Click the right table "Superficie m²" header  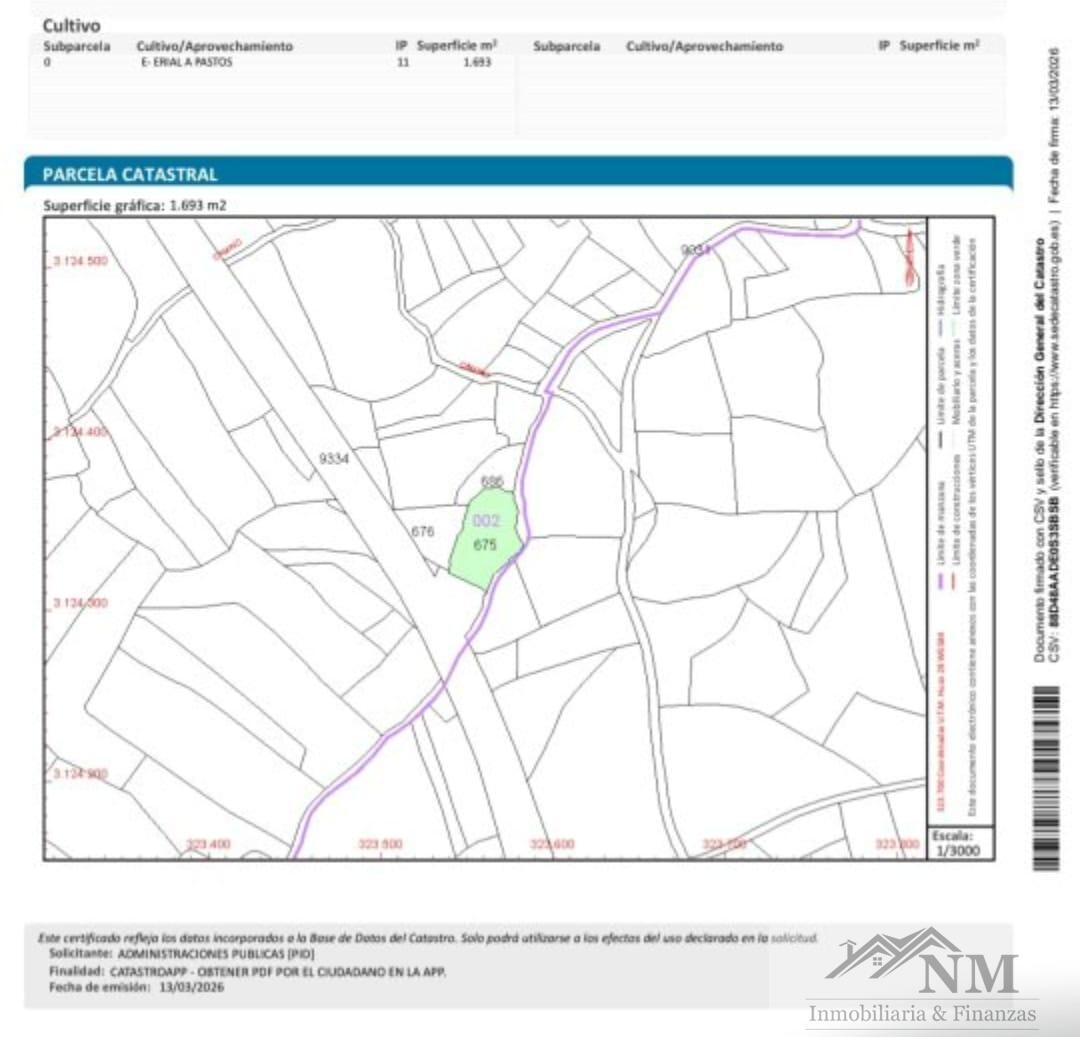(x=939, y=45)
